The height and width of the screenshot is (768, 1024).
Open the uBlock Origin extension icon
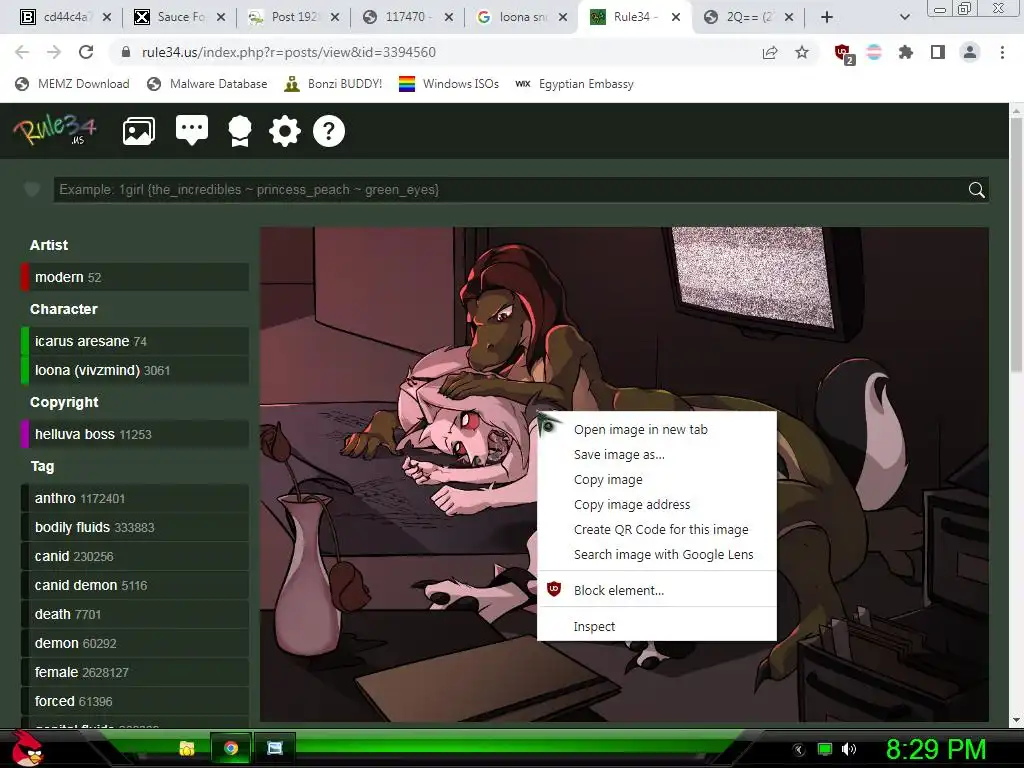843,53
